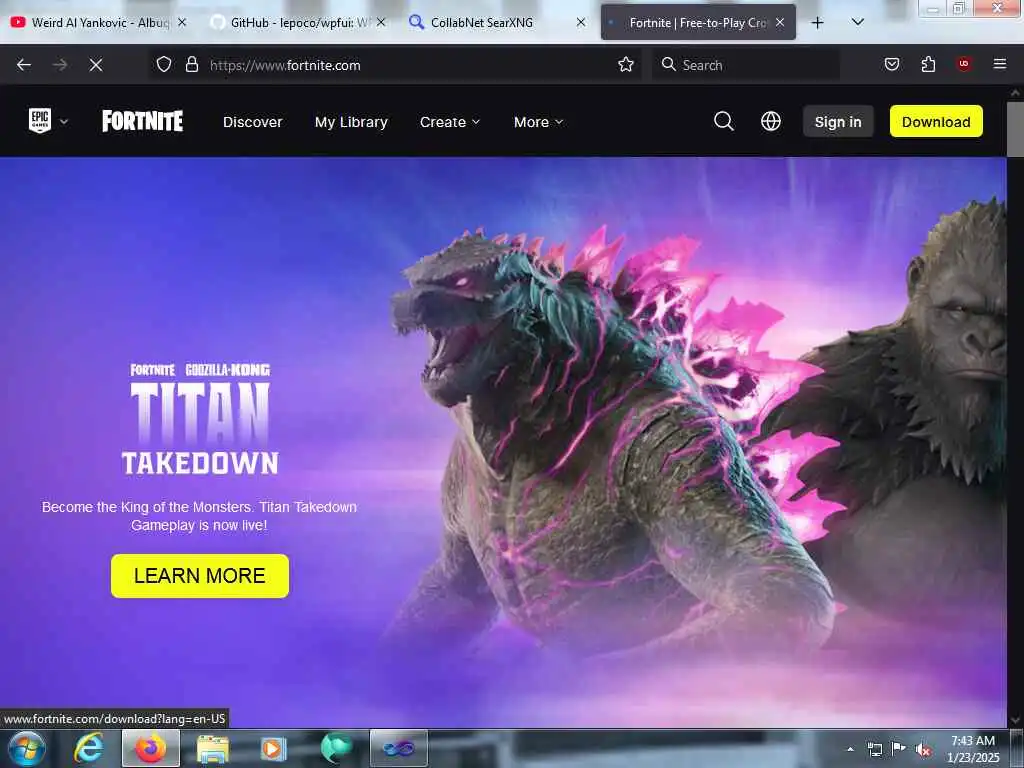
Task: Open the Firefox application menu
Action: click(x=999, y=64)
